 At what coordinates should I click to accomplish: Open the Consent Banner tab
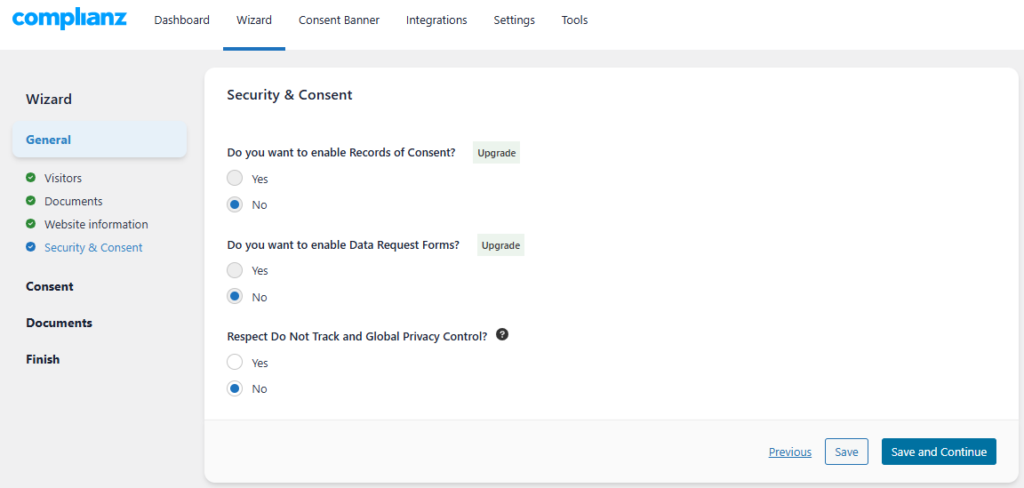click(x=339, y=20)
